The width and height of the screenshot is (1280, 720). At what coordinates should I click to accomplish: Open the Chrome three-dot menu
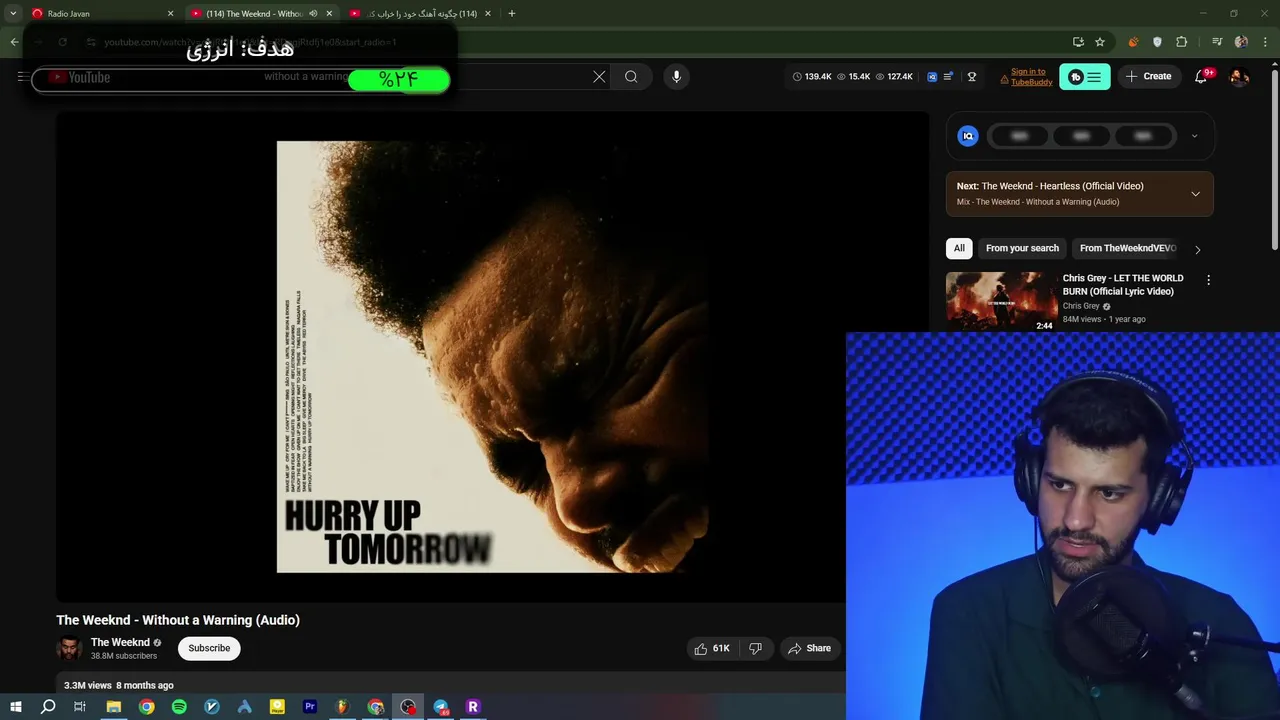pos(1266,42)
